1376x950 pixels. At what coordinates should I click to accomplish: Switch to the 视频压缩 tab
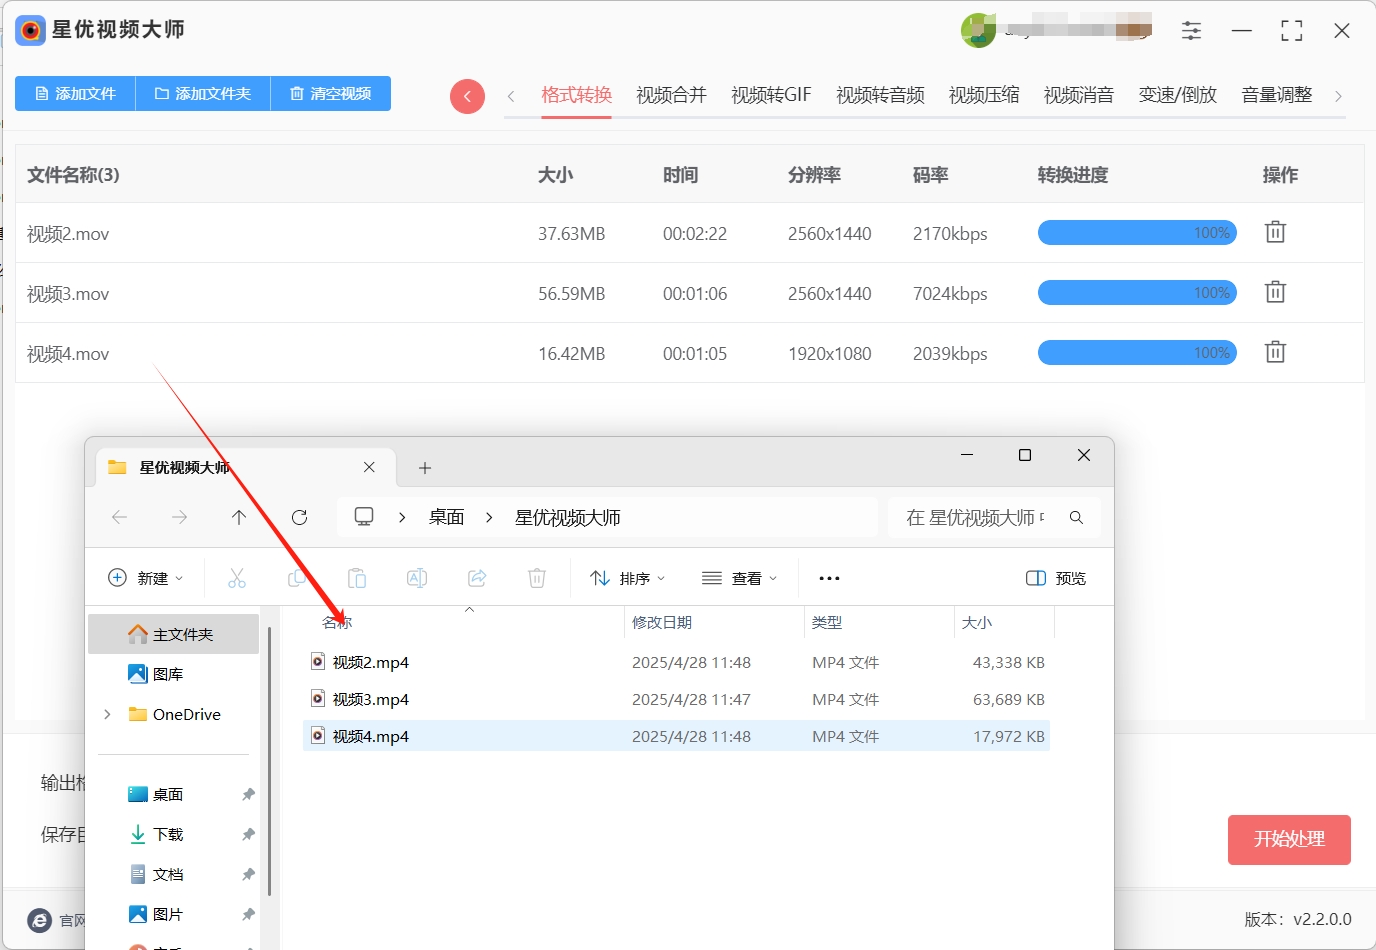click(984, 95)
